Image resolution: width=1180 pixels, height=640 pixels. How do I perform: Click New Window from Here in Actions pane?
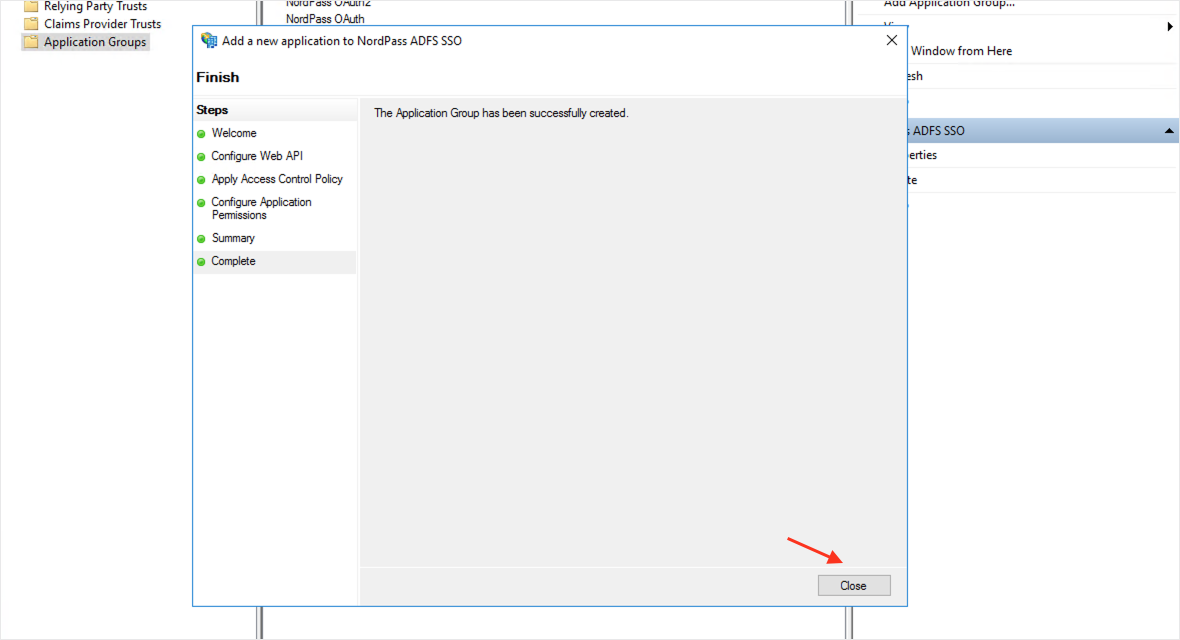point(960,51)
